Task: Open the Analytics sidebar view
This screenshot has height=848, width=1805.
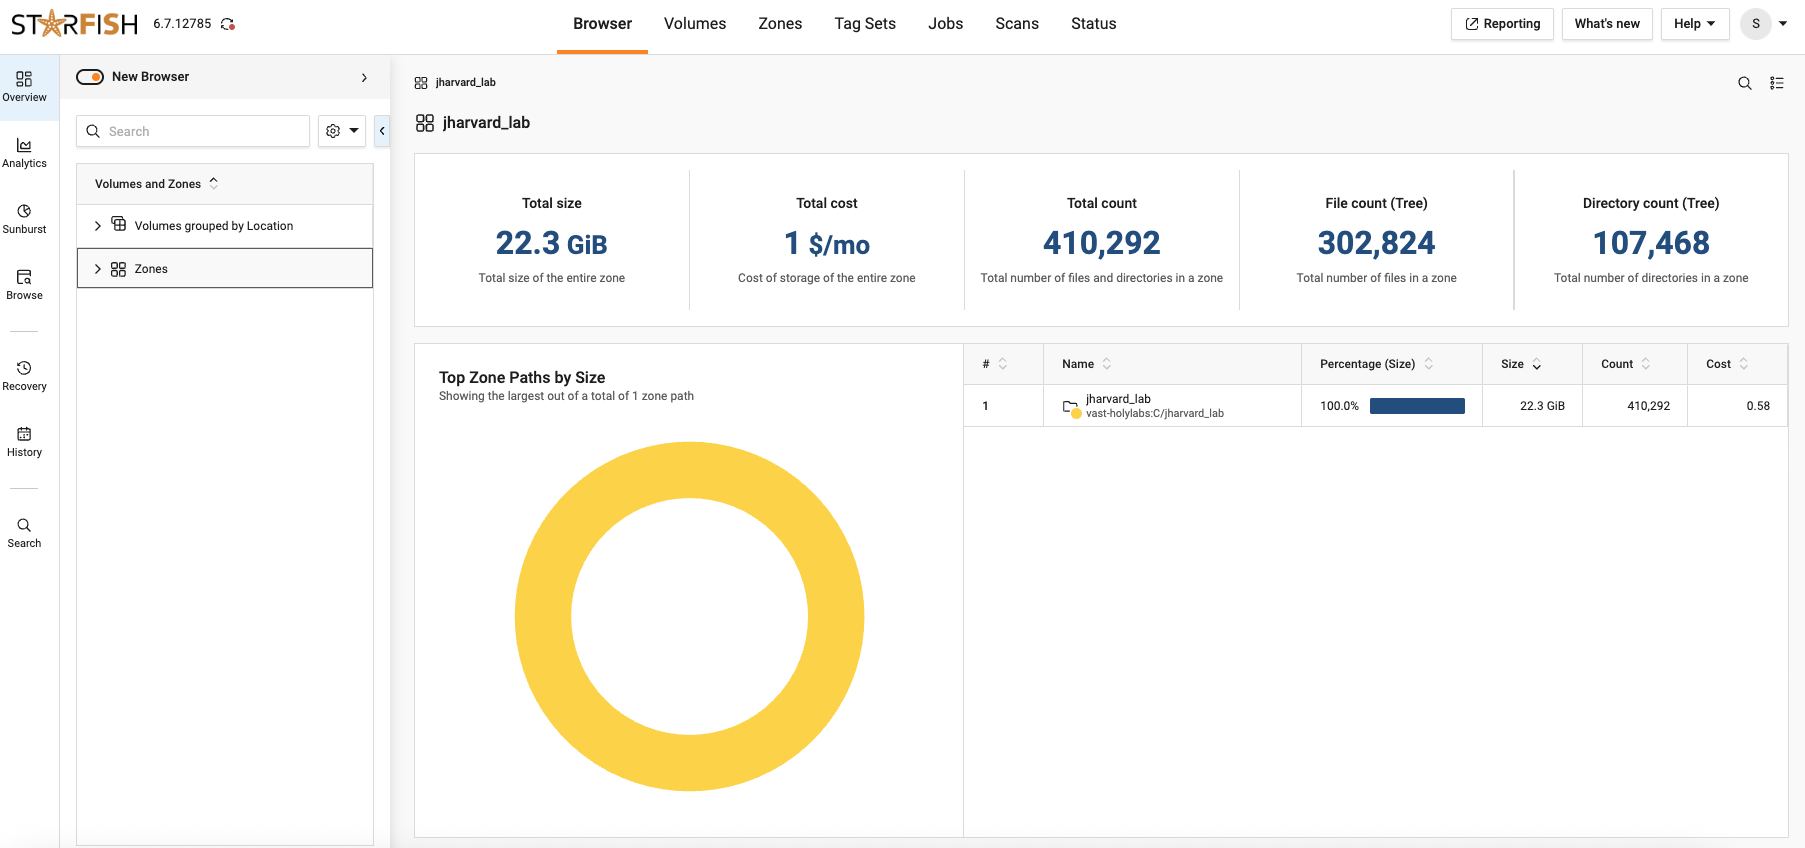Action: [24, 152]
